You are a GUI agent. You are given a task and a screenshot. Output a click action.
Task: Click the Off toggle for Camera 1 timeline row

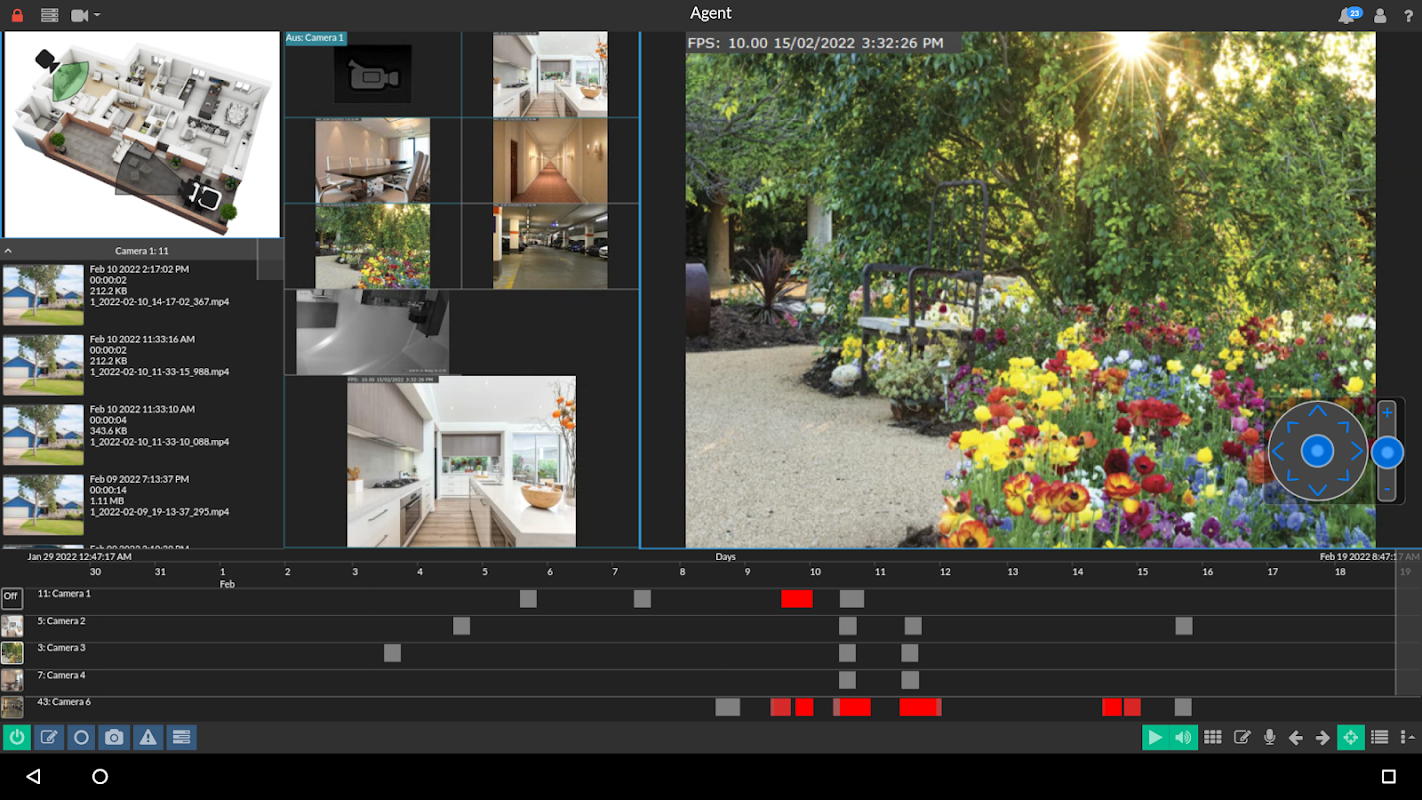(x=11, y=598)
